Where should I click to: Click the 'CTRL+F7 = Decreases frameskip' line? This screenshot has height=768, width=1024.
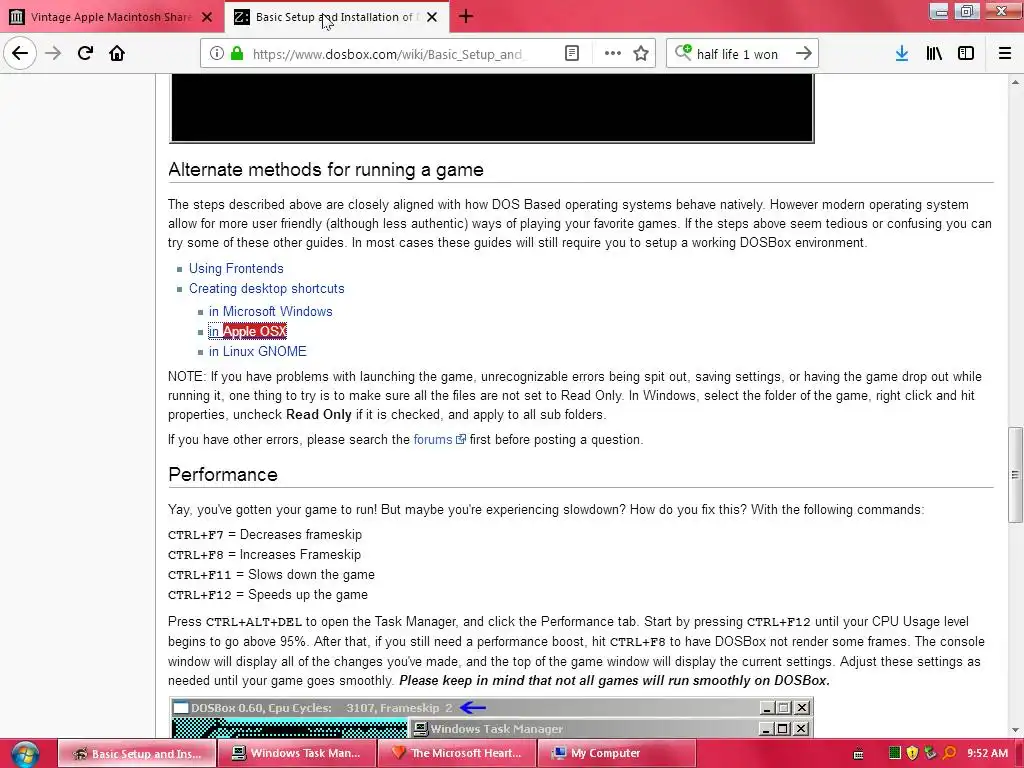264,535
